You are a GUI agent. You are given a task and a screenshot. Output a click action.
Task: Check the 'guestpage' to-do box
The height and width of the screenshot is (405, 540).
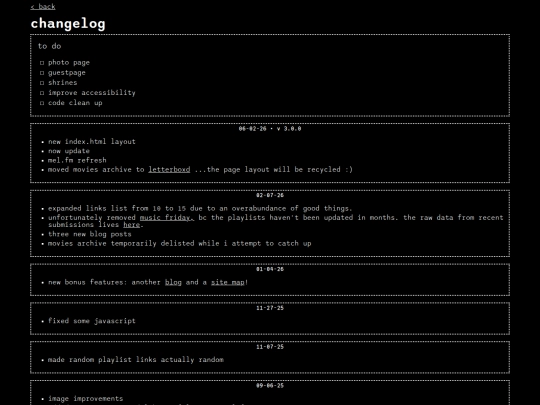[42, 73]
